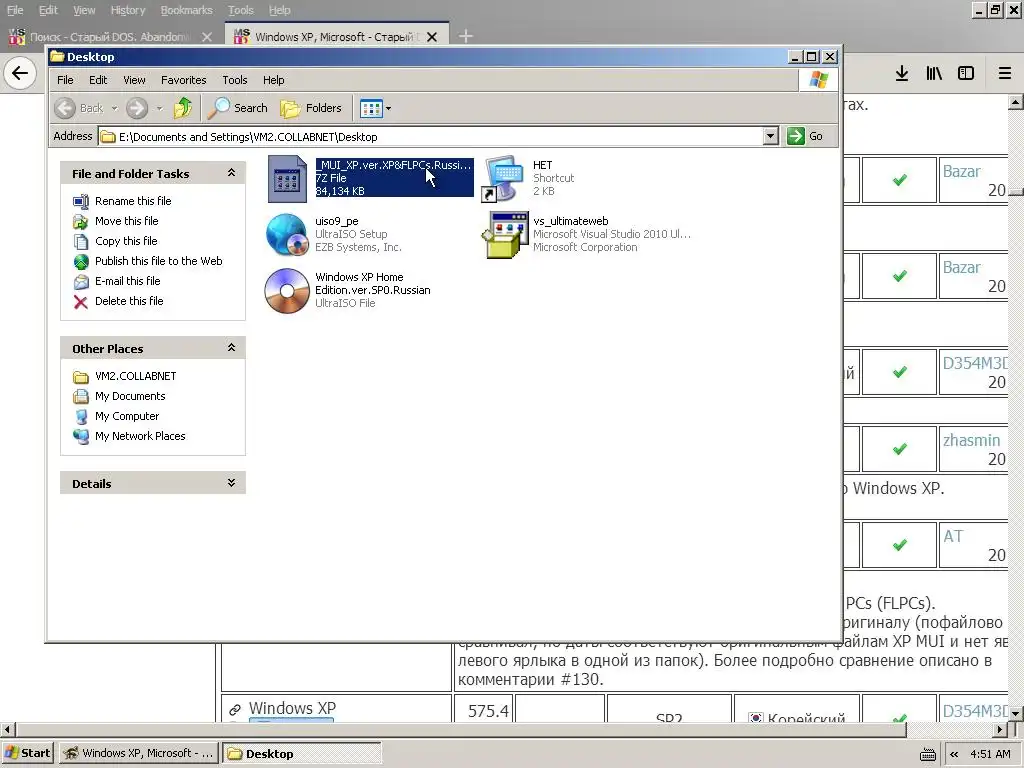1024x768 pixels.
Task: Select the MUI_XP 7Z file icon
Action: (x=287, y=179)
